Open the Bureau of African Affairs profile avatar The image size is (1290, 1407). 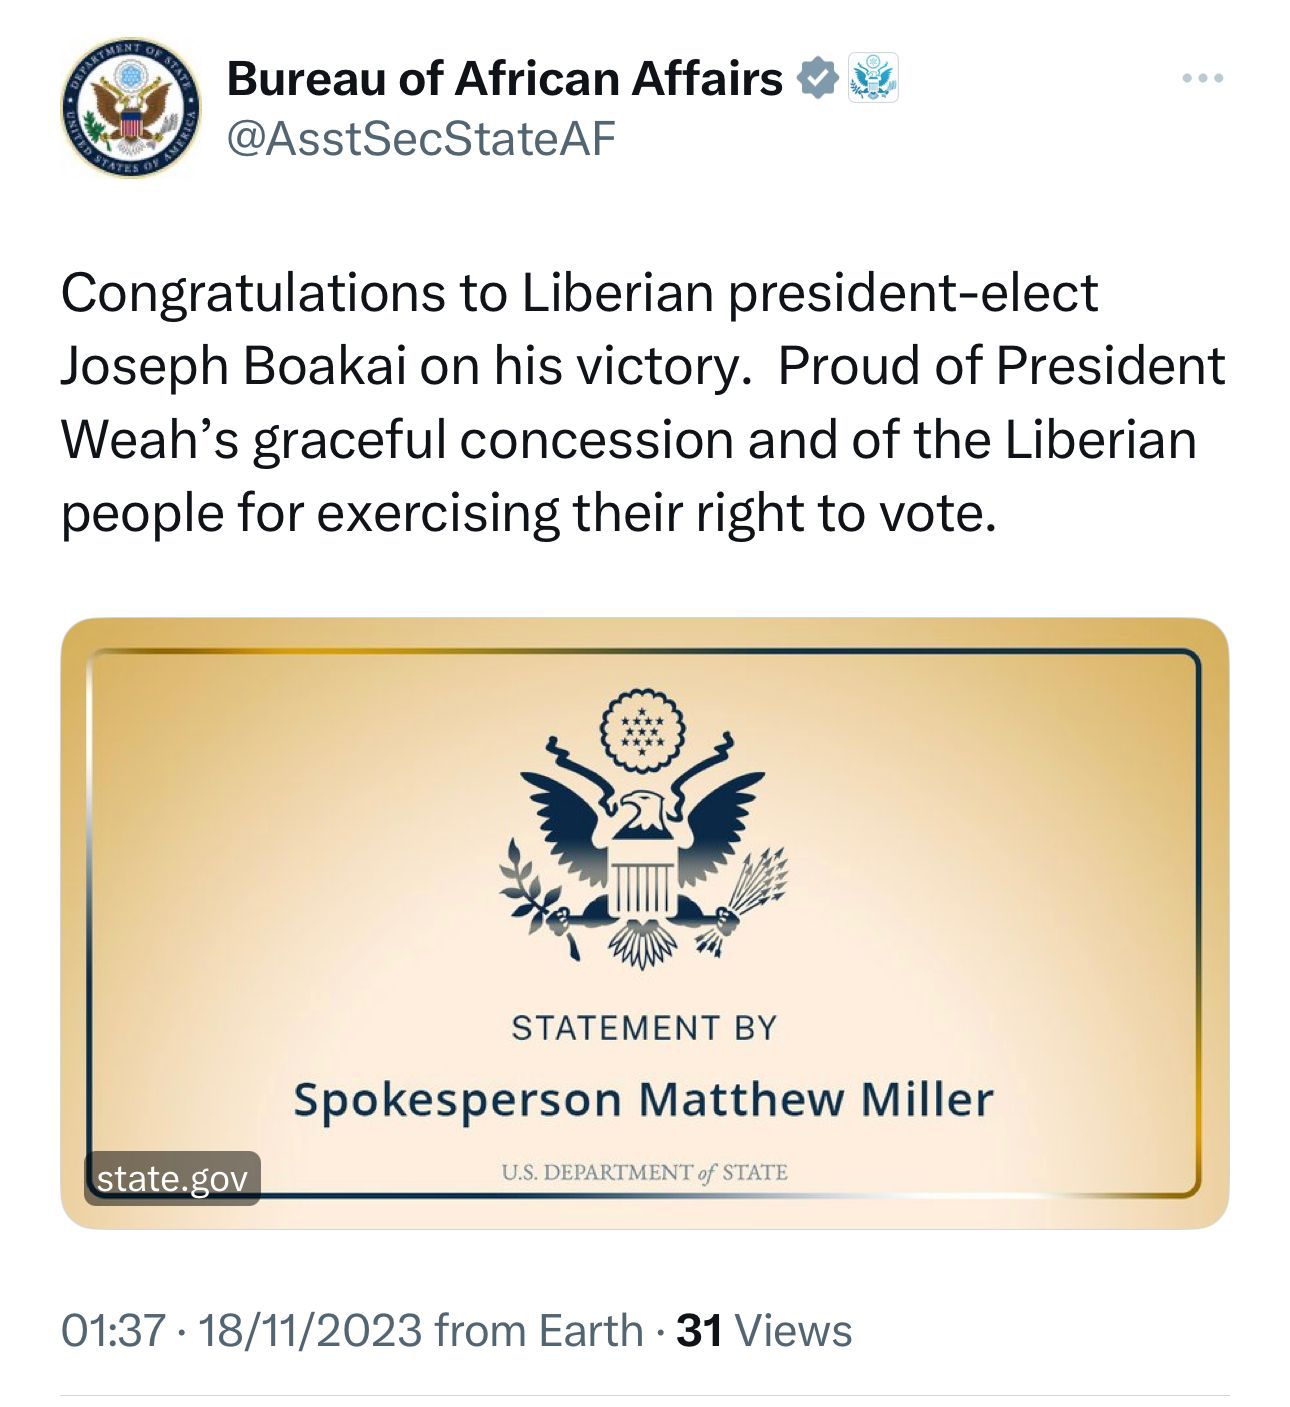click(131, 109)
